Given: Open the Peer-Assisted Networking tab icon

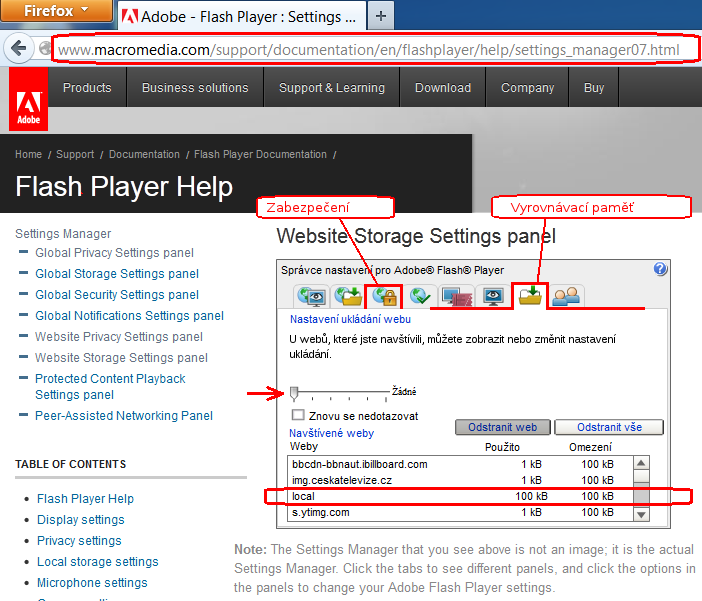Looking at the screenshot, I should point(566,296).
